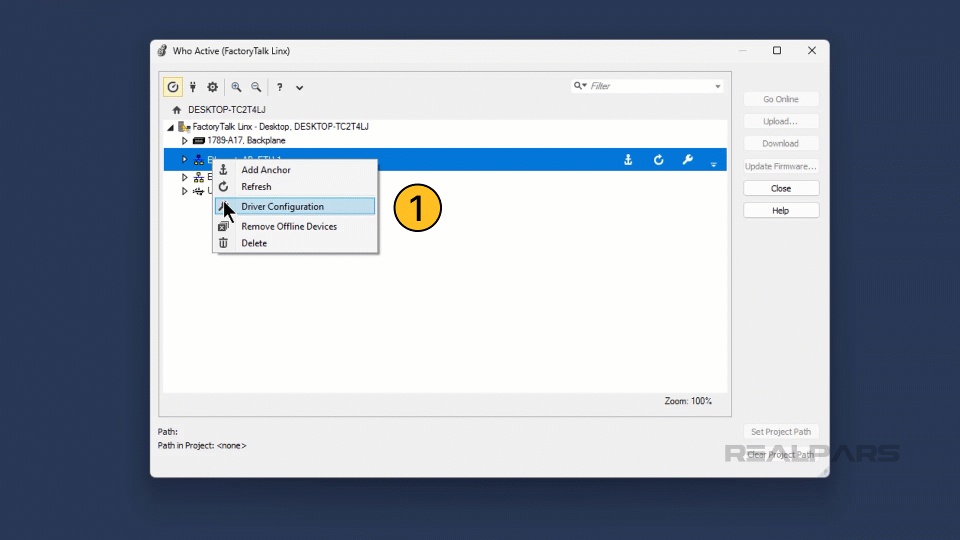960x540 pixels.
Task: Click the home icon beside DESKTOP-TC2T4LJ
Action: (177, 110)
